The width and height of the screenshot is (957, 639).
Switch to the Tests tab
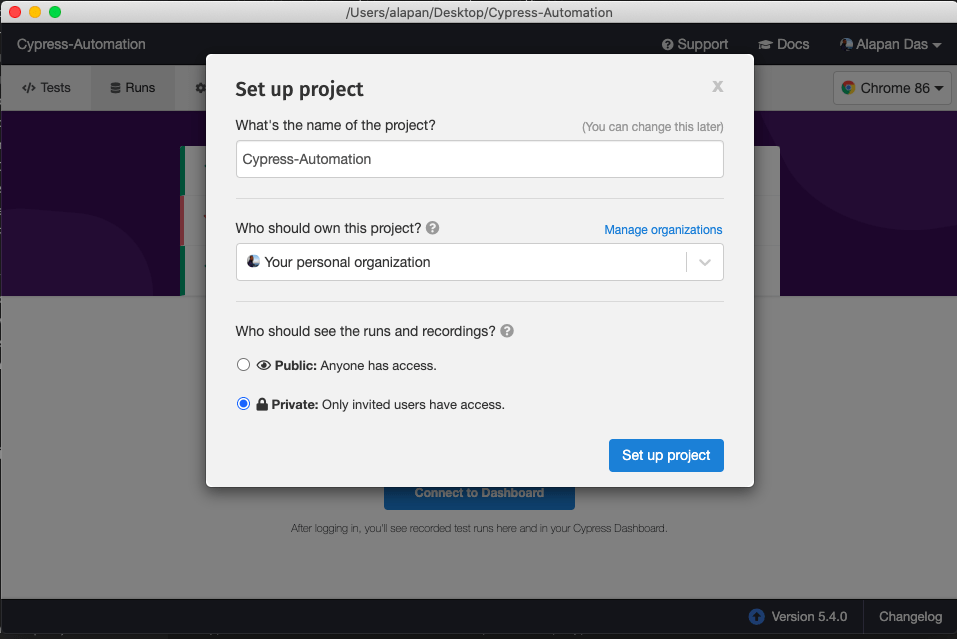point(46,88)
